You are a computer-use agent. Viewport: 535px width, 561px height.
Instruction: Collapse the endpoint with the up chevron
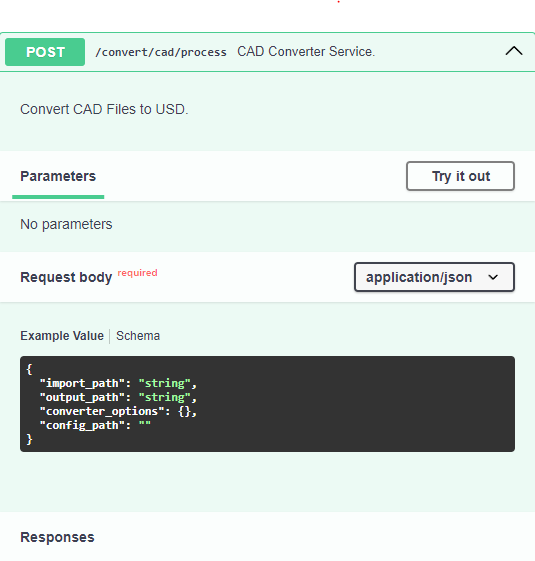click(x=514, y=51)
